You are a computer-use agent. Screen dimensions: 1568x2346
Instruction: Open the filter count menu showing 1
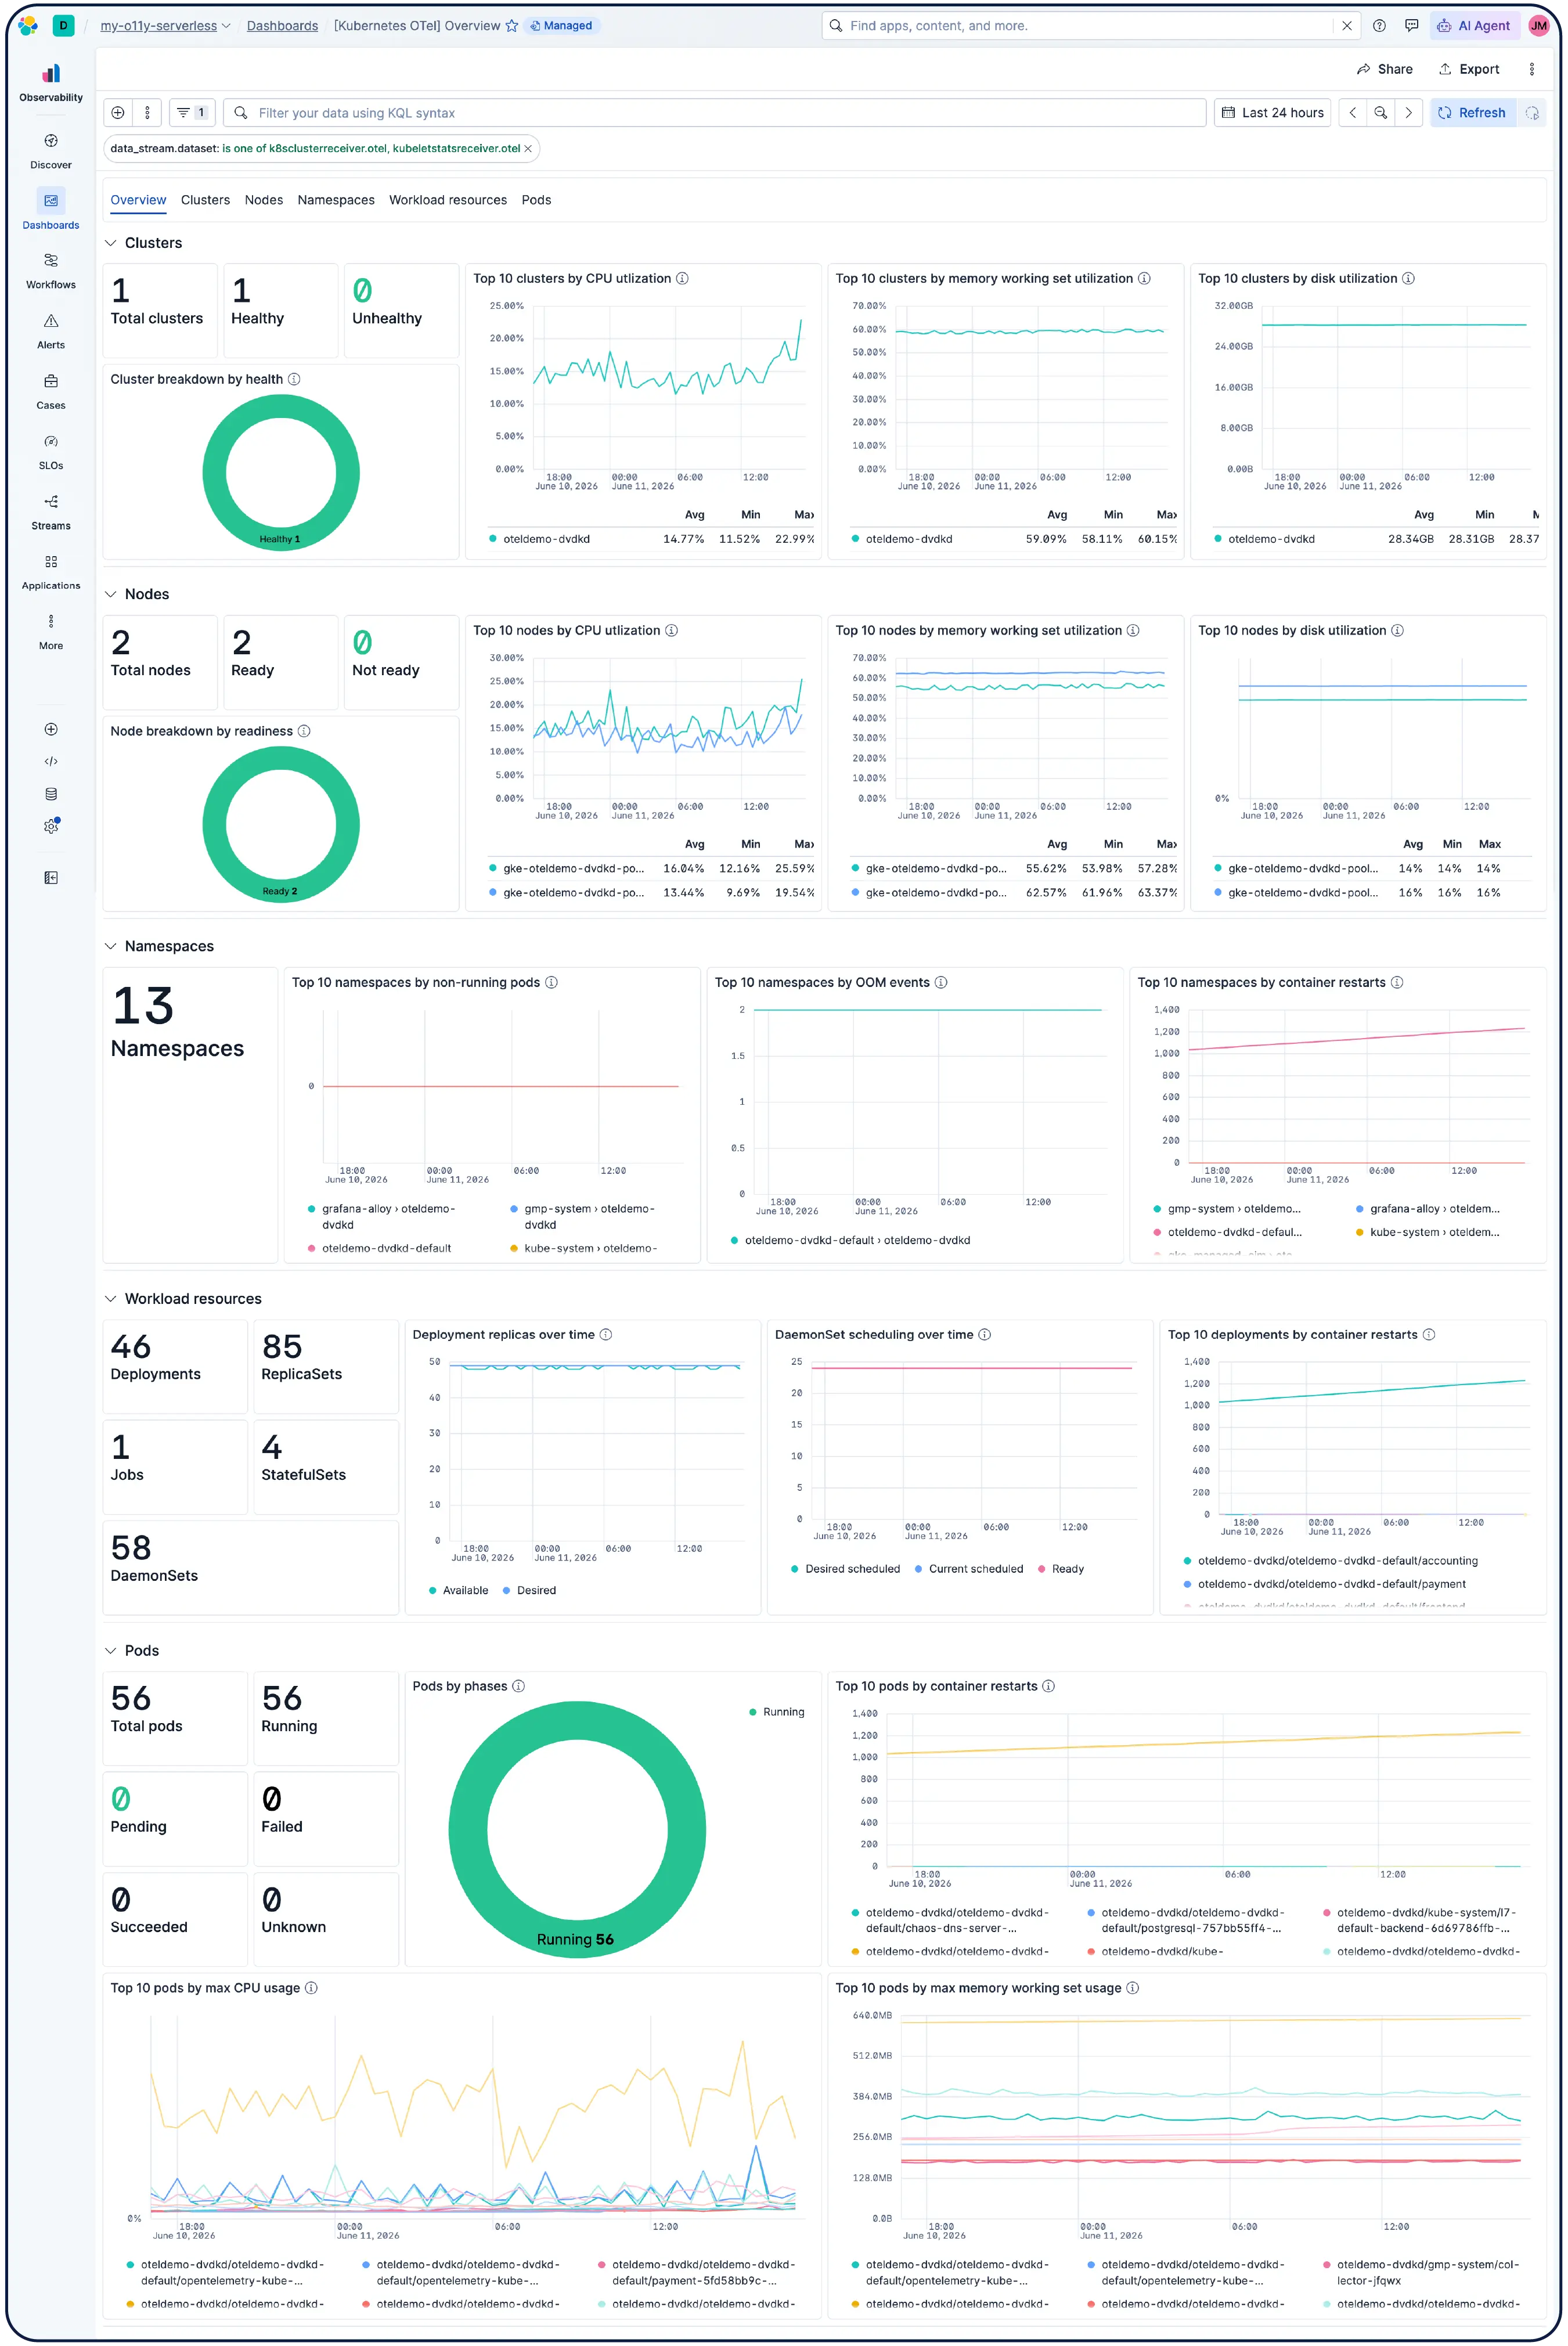[191, 113]
